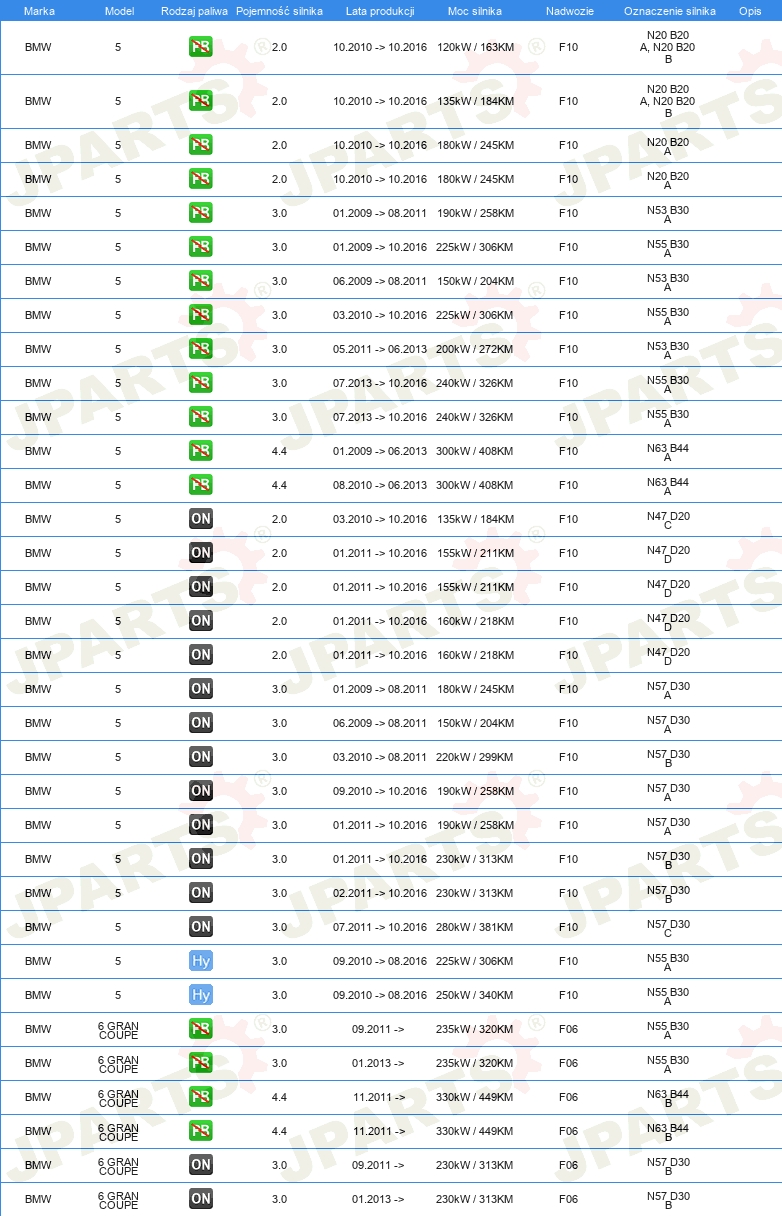782x1216 pixels.
Task: Click the 6 GRAN COUPE cell in the diesel 09.2011 row
Action: click(x=118, y=1165)
